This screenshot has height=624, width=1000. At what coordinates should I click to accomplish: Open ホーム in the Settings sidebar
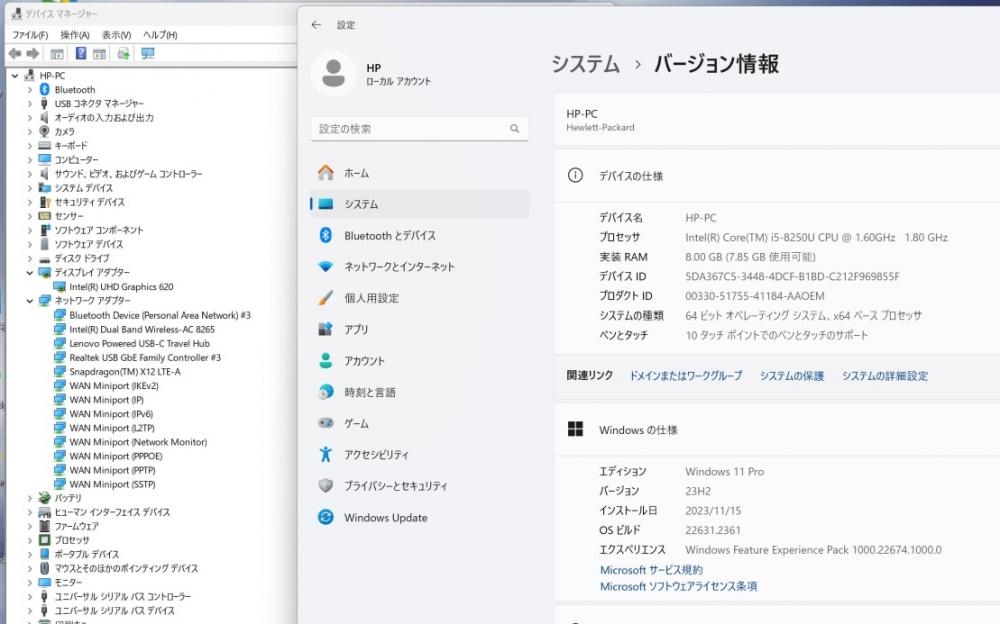click(420, 173)
